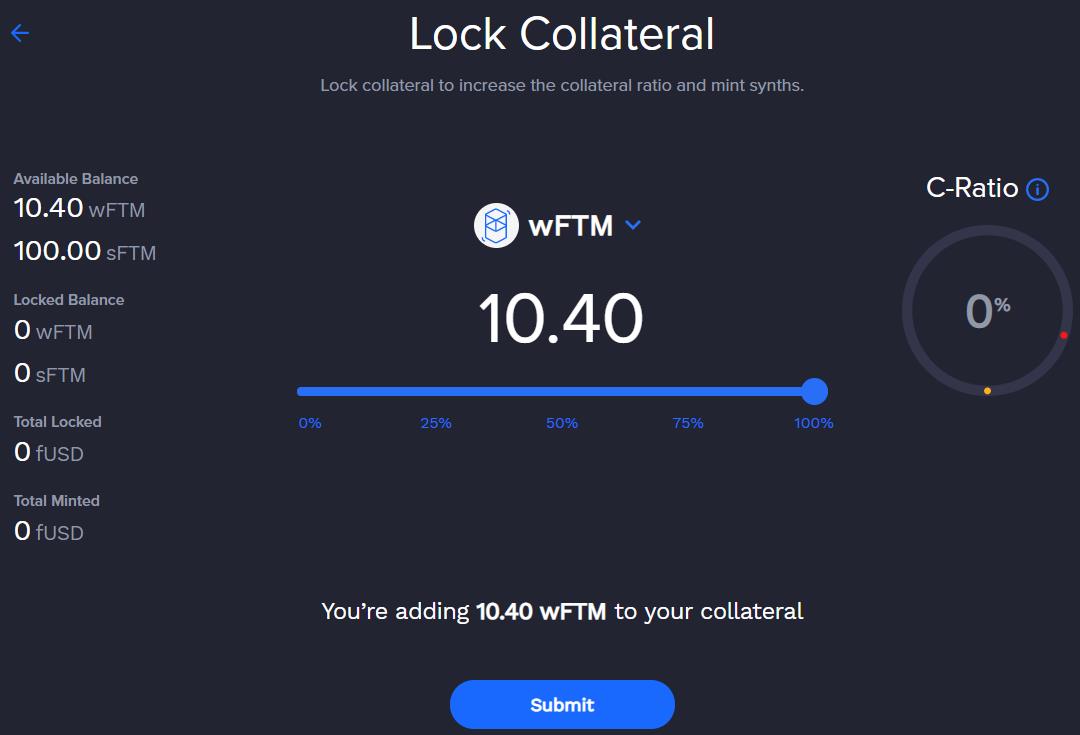Click the back arrow icon
This screenshot has height=735, width=1080.
pyautogui.click(x=20, y=33)
